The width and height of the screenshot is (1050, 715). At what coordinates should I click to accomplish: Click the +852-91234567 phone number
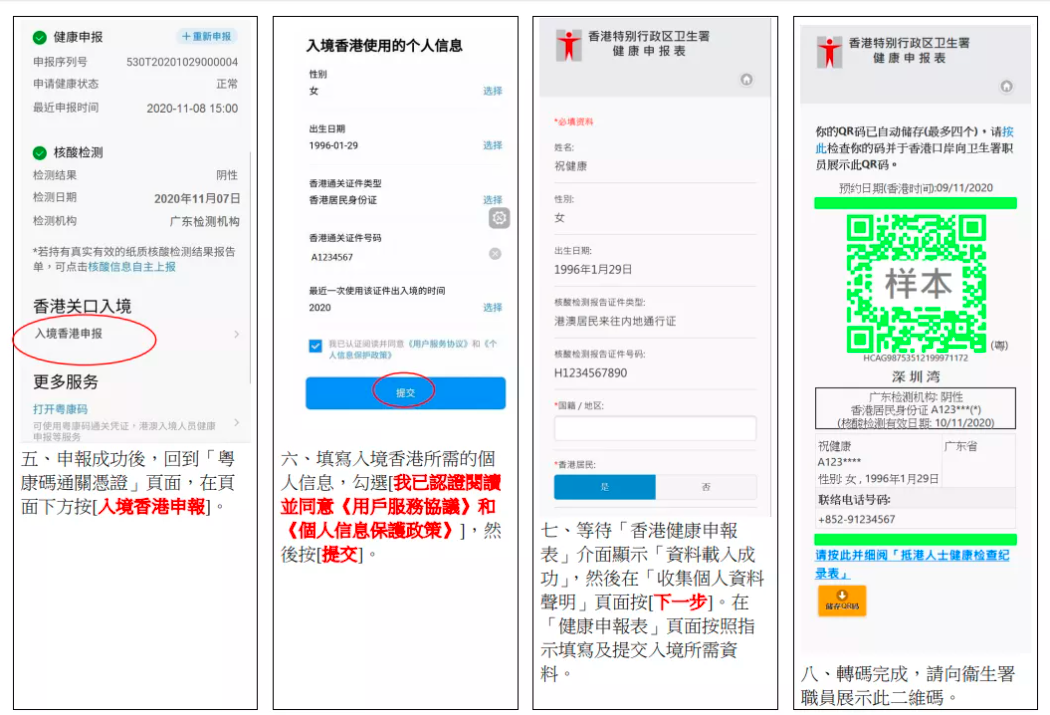pyautogui.click(x=856, y=520)
